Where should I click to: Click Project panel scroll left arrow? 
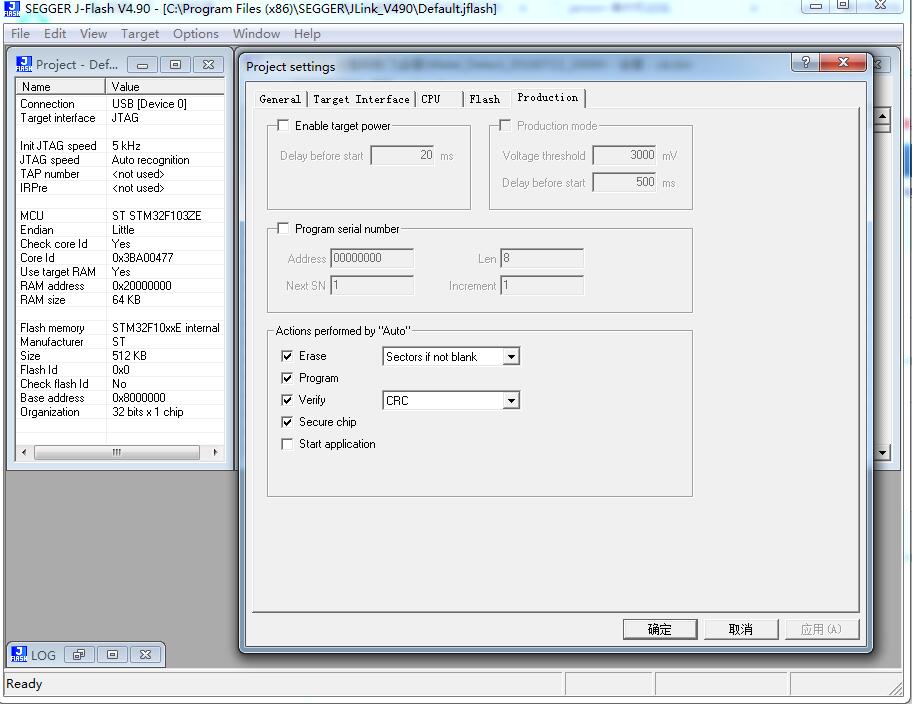[24, 452]
